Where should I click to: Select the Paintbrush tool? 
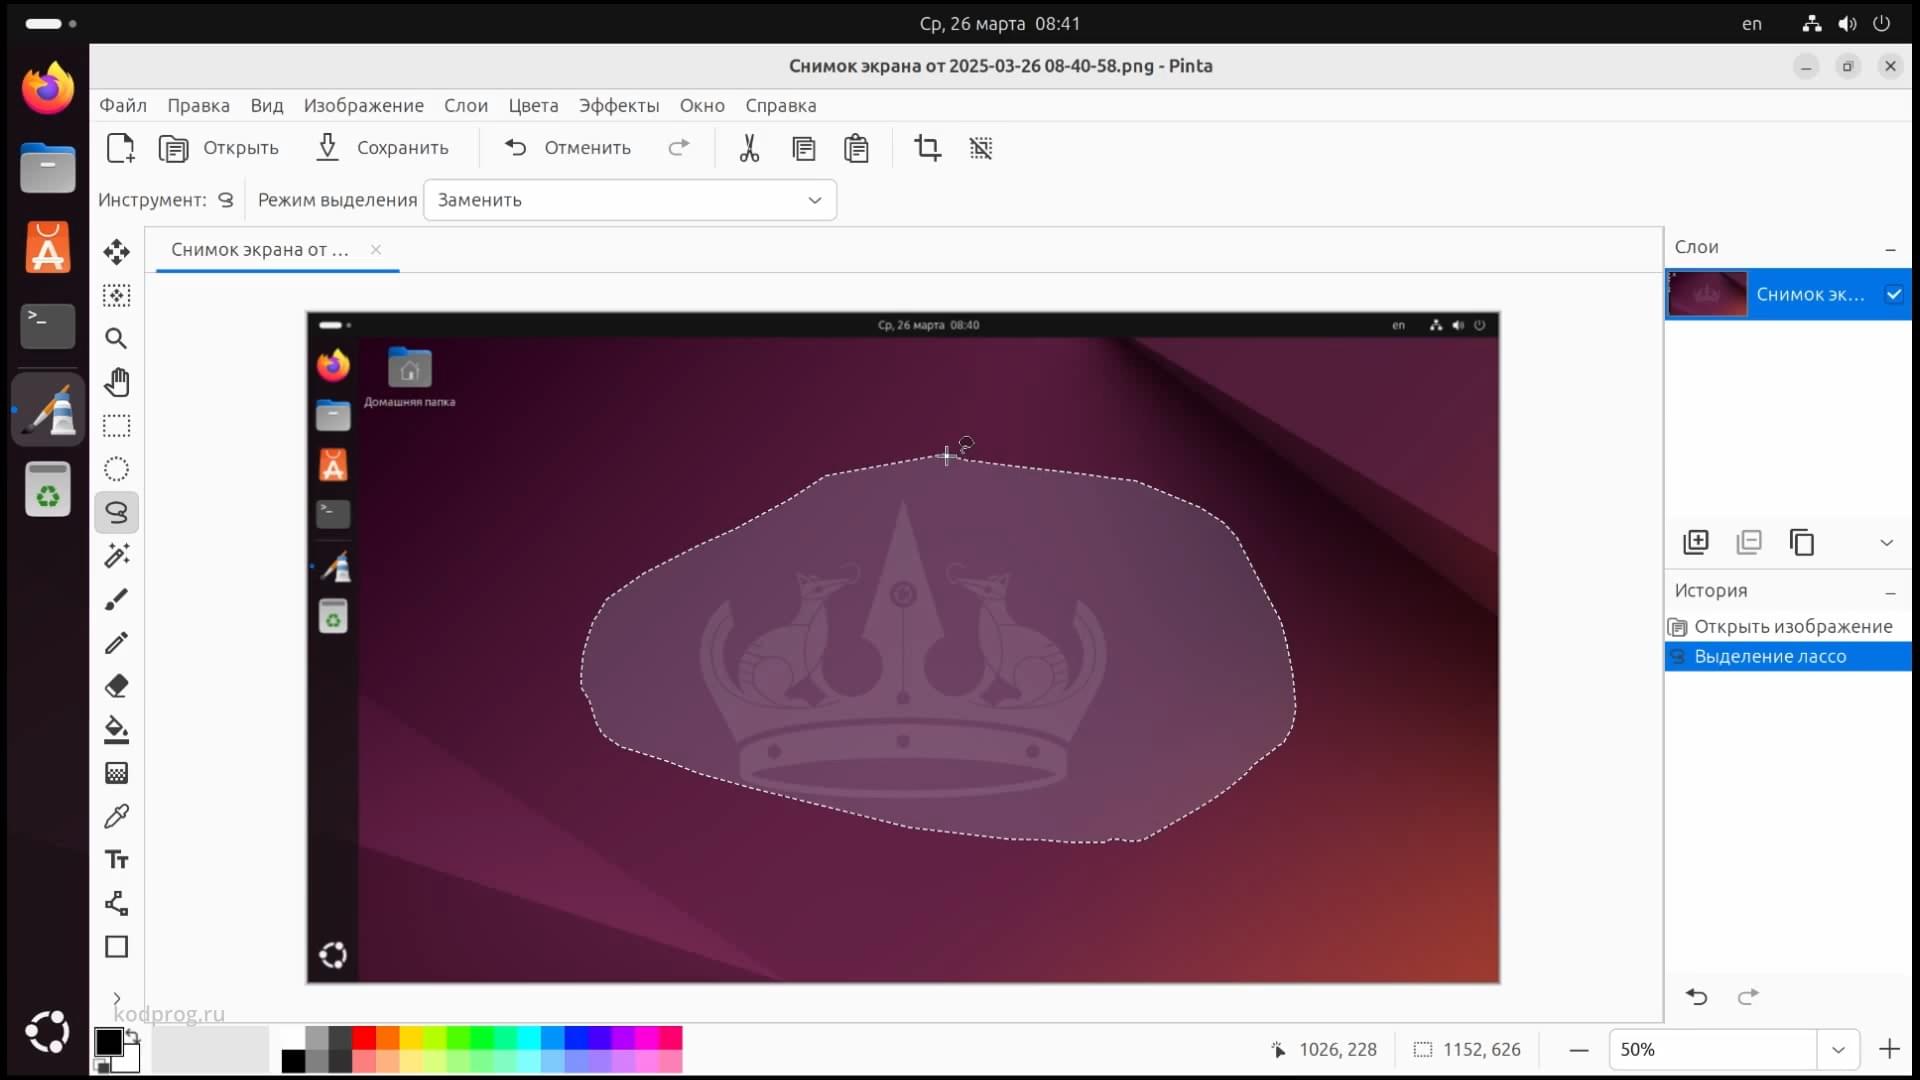click(x=116, y=599)
